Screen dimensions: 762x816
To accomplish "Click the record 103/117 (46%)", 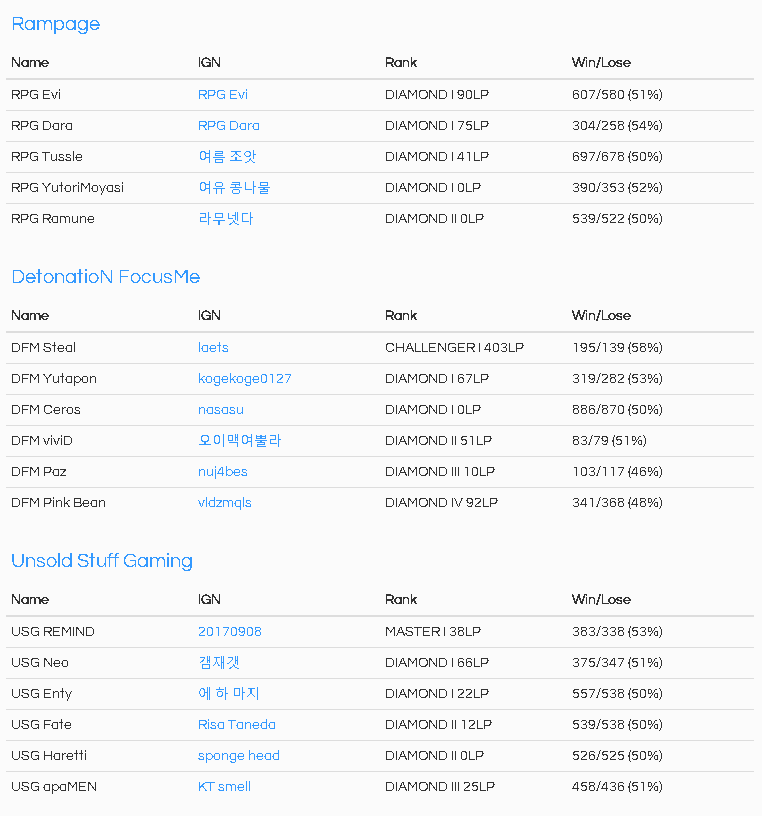I will click(x=617, y=472).
